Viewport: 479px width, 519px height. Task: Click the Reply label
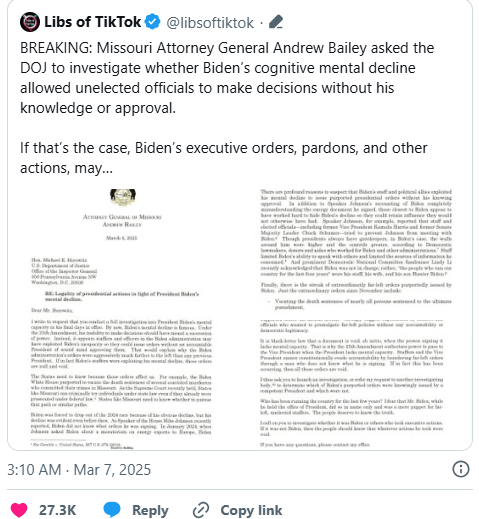pos(150,510)
